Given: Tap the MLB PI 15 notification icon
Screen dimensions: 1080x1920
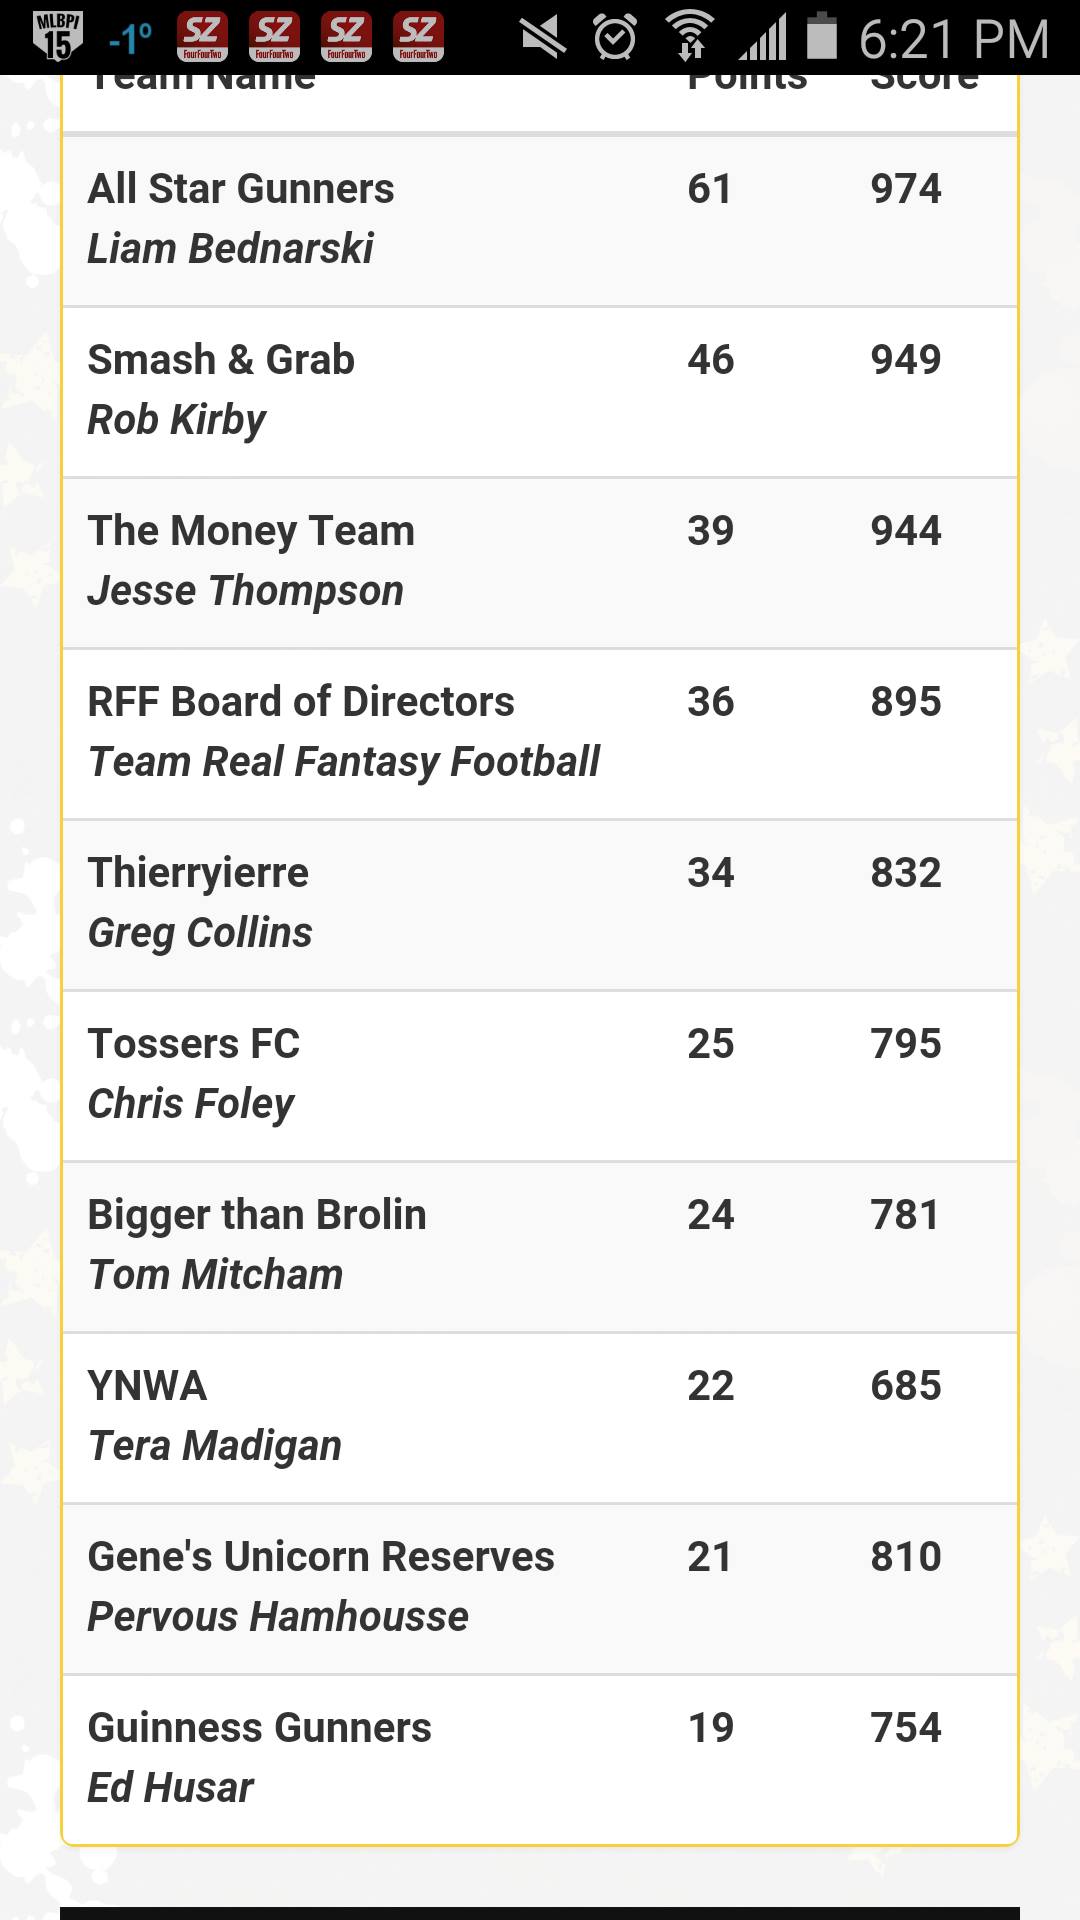Looking at the screenshot, I should pos(57,36).
